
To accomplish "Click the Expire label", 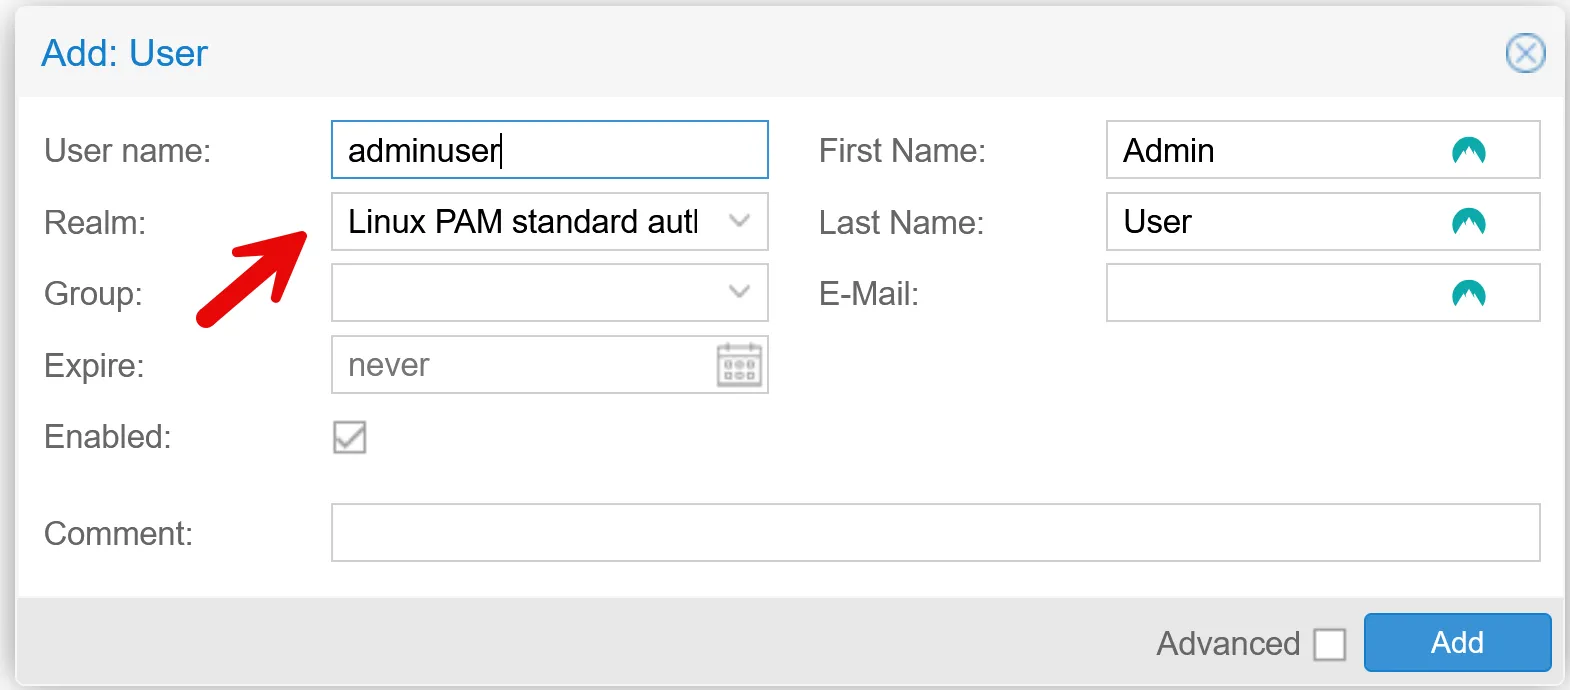I will coord(94,366).
